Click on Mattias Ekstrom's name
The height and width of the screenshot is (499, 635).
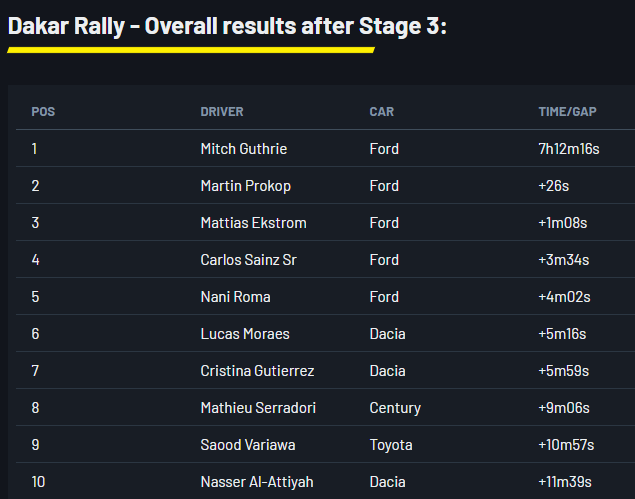click(x=253, y=223)
